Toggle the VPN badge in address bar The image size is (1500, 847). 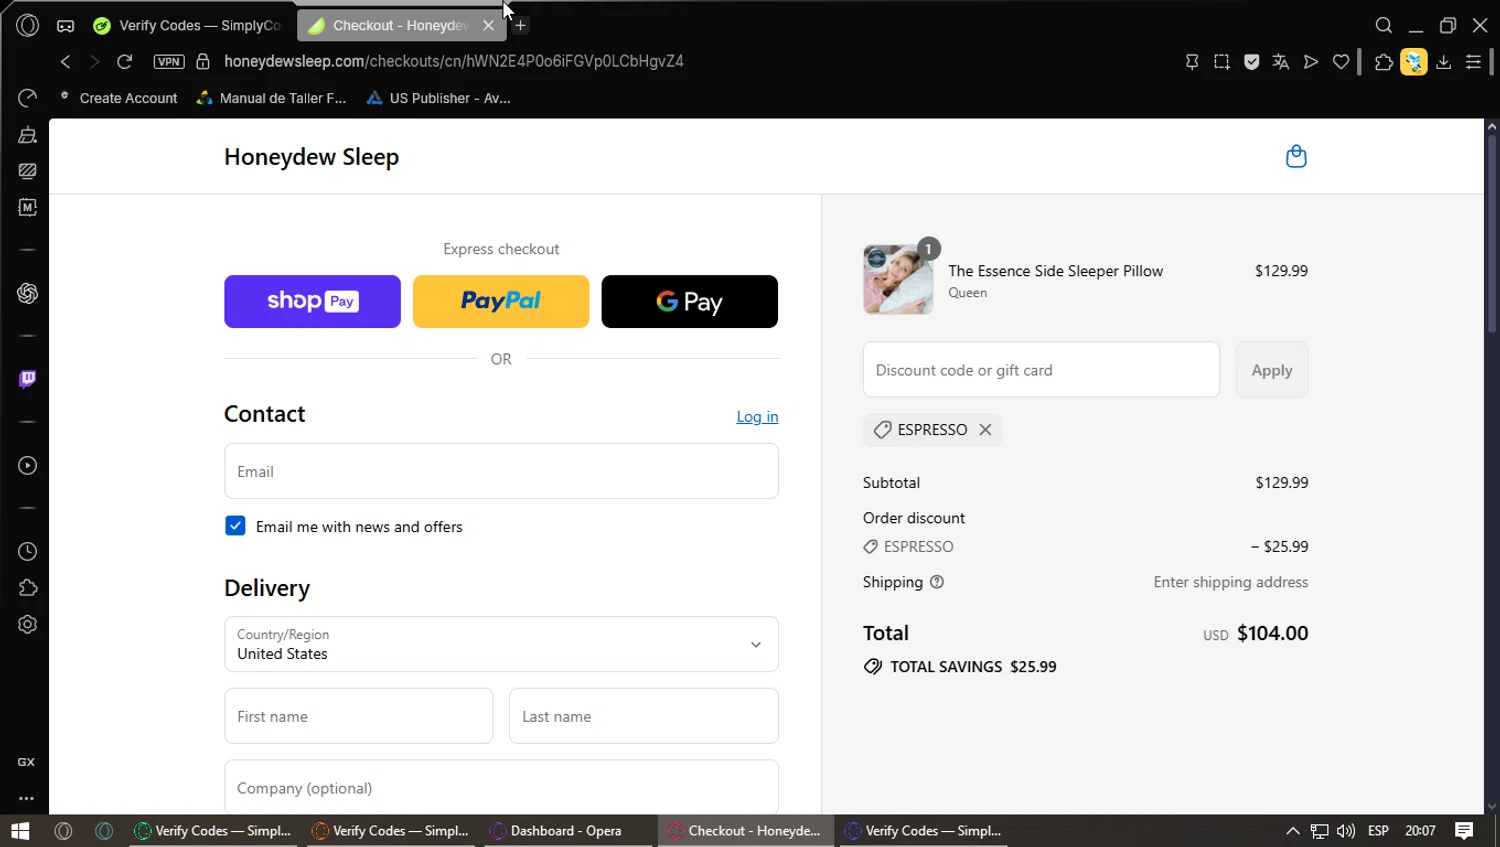(169, 62)
